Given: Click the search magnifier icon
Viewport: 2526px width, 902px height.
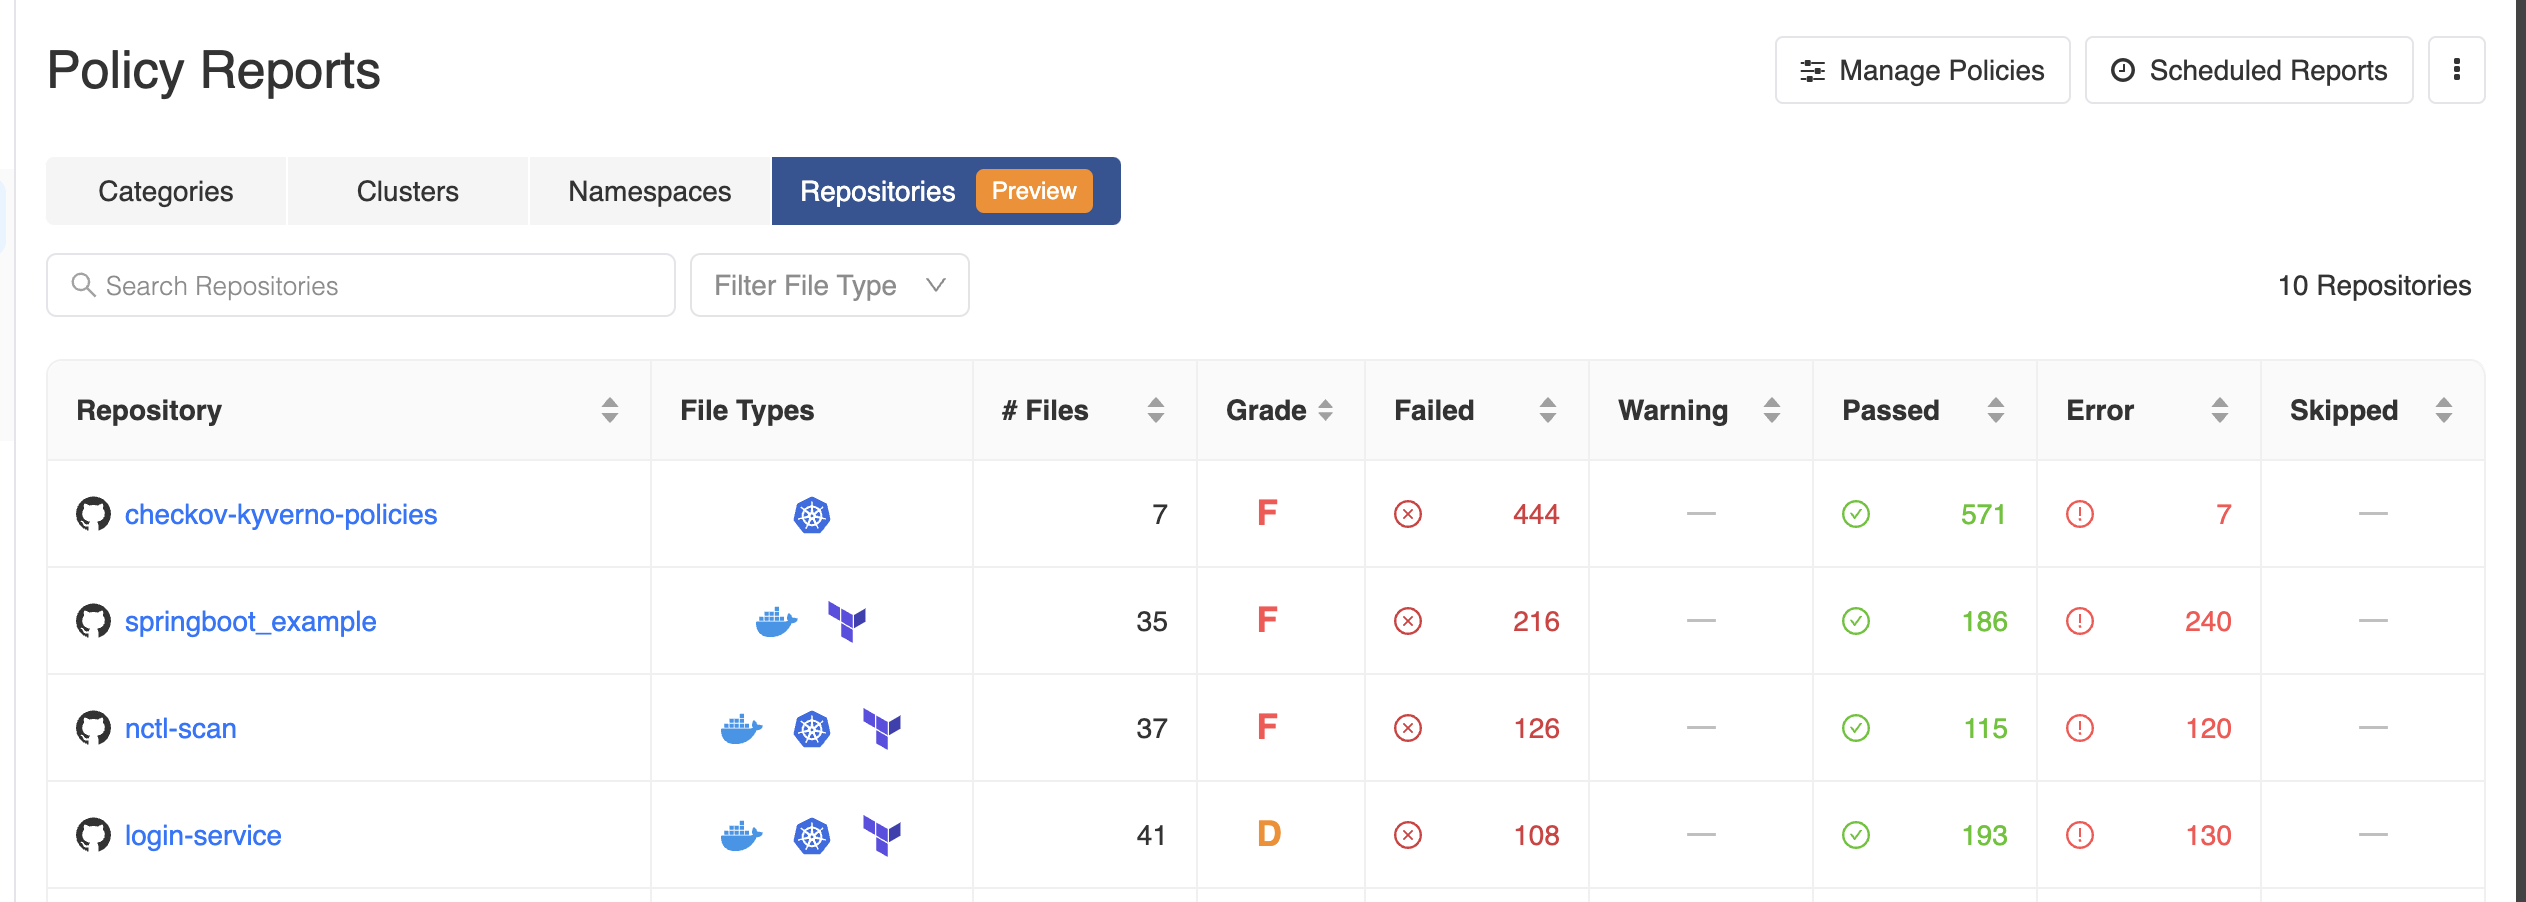Looking at the screenshot, I should point(83,285).
